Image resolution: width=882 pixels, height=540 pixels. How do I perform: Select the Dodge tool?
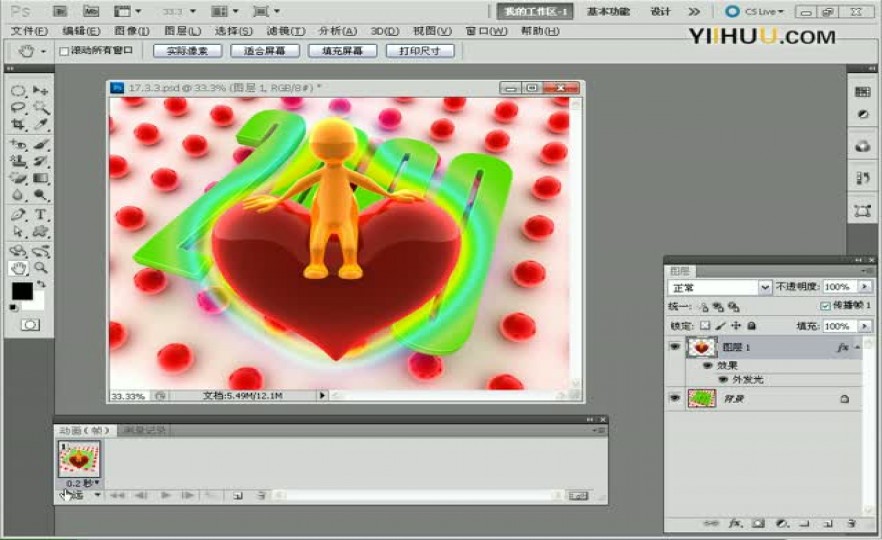tap(40, 195)
